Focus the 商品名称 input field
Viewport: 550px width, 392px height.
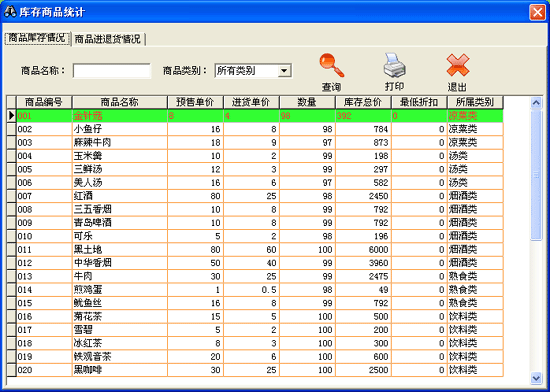click(112, 71)
